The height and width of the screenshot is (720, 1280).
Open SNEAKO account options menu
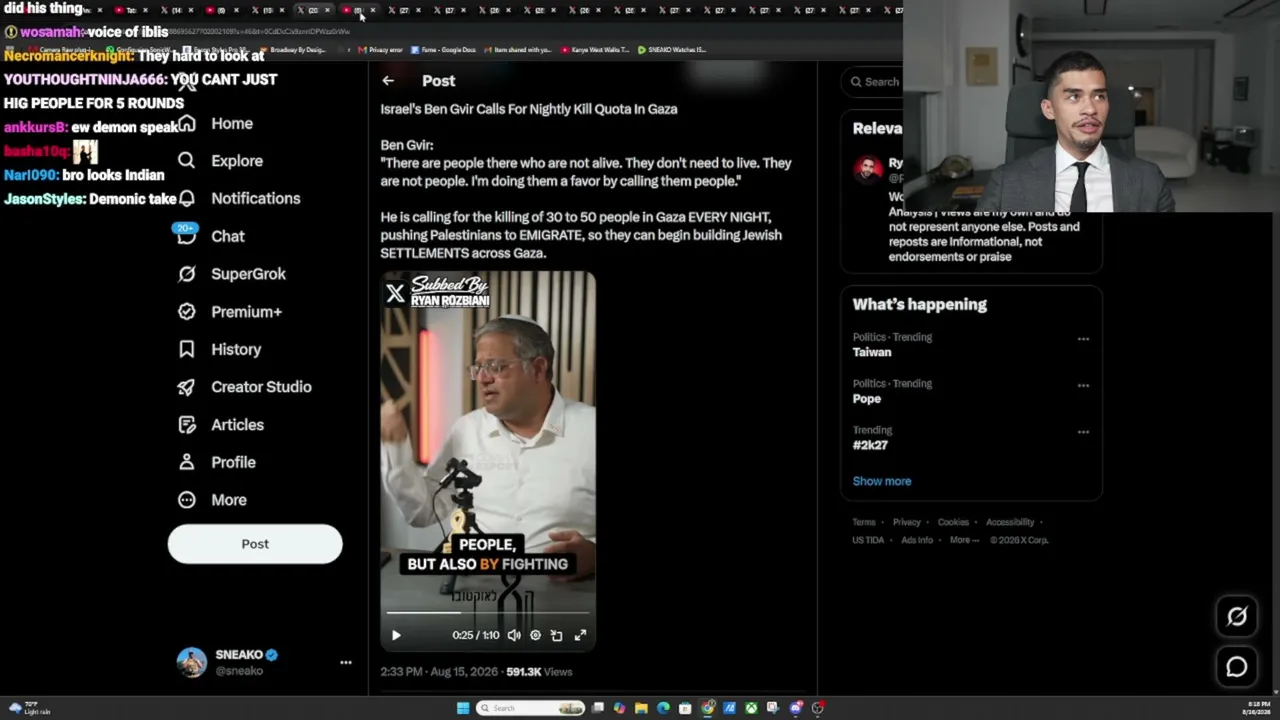(345, 662)
